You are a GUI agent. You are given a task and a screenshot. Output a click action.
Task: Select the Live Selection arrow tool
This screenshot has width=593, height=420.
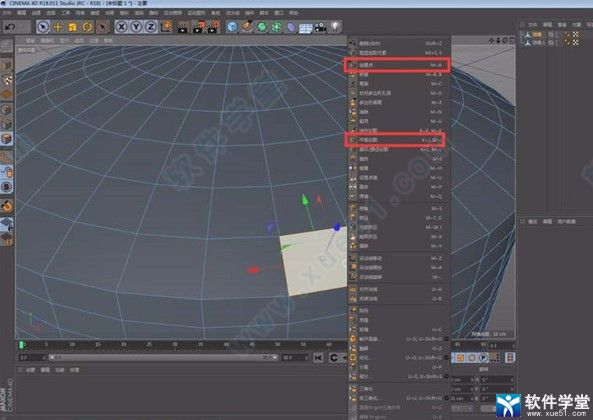tap(43, 27)
